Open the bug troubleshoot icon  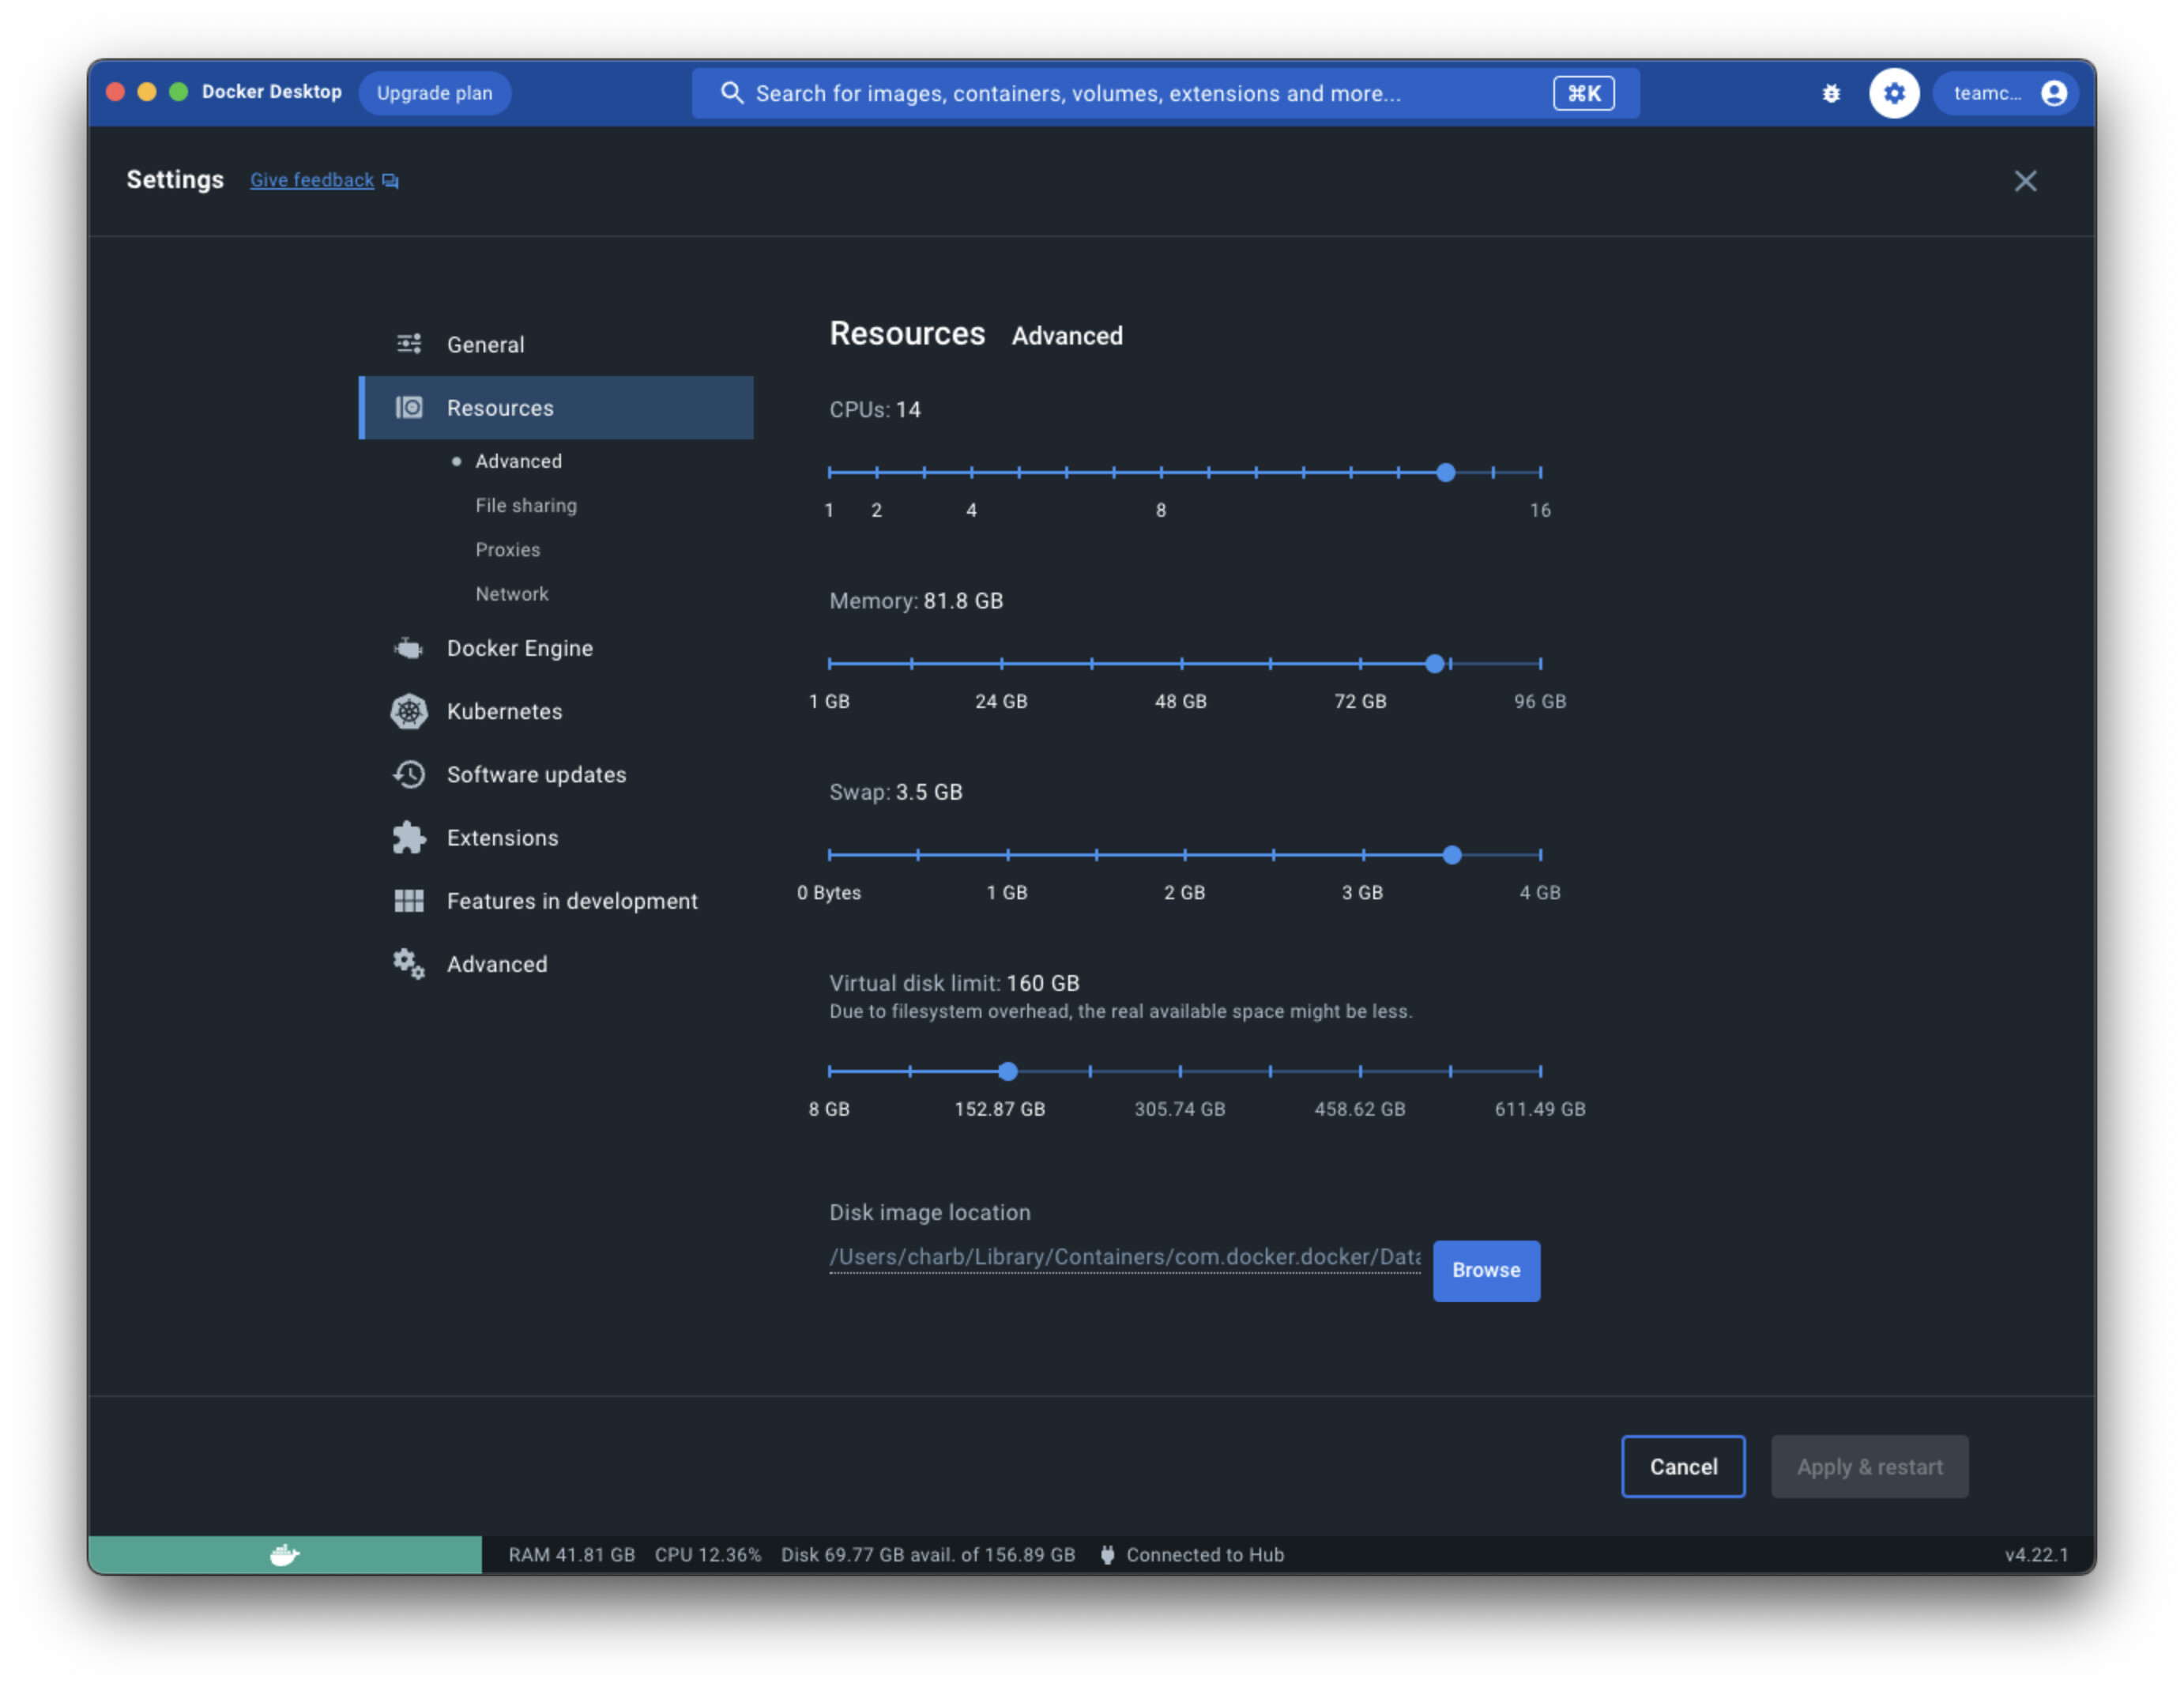click(x=1831, y=93)
